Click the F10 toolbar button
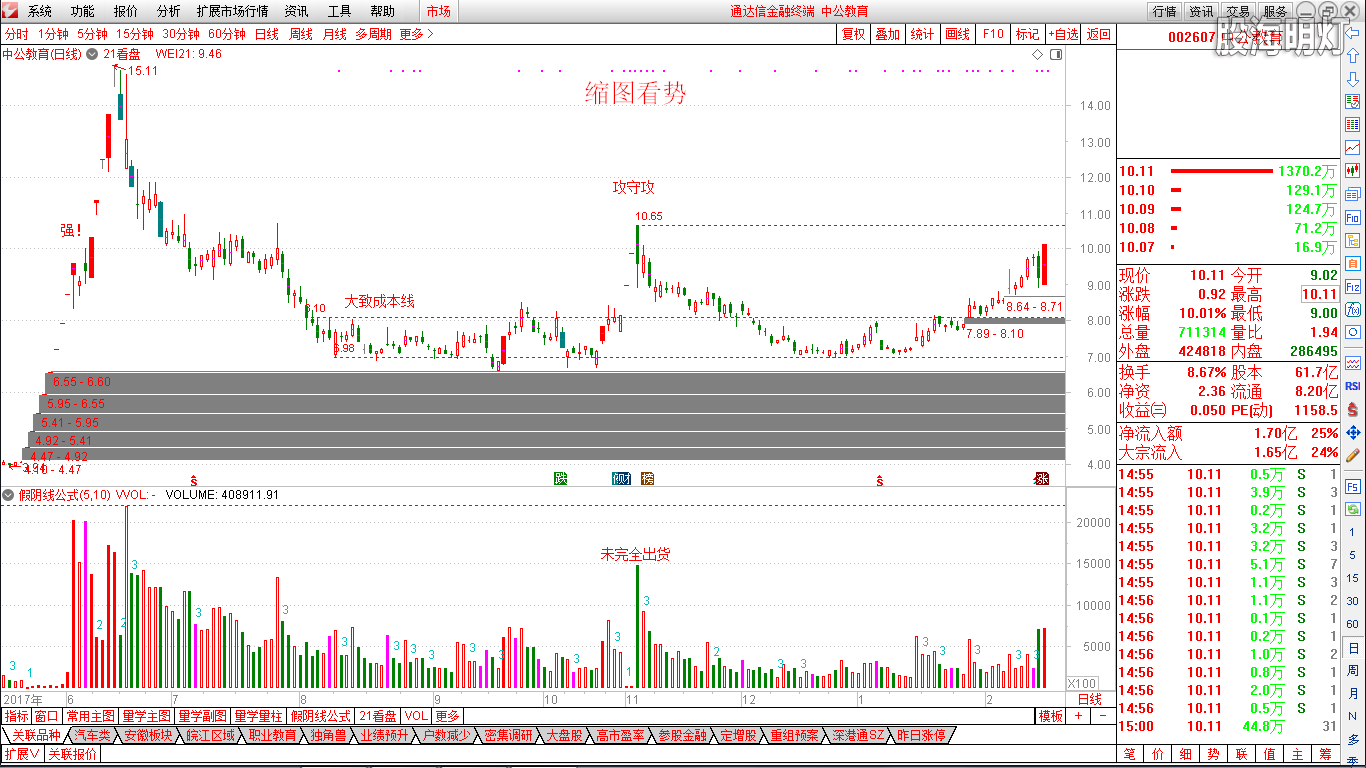Viewport: 1366px width, 768px height. tap(993, 34)
